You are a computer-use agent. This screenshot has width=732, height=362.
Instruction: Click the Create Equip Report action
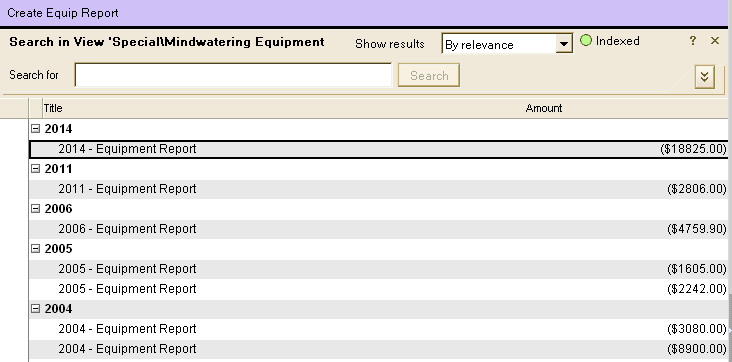pos(63,13)
